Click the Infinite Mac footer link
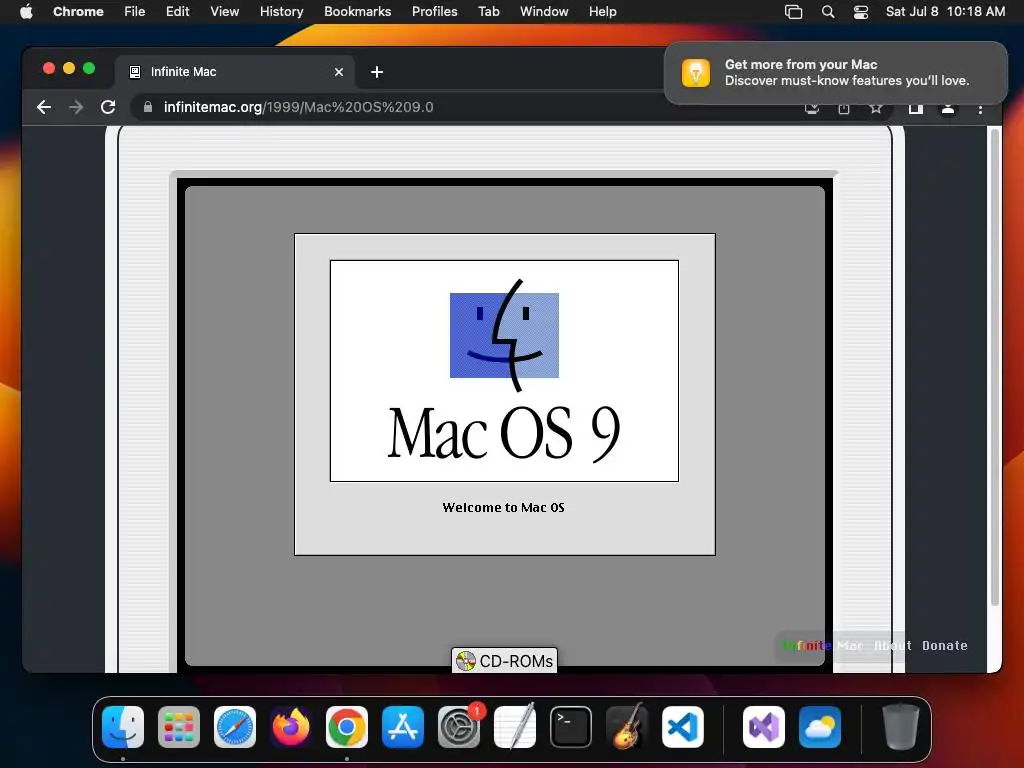 point(823,645)
